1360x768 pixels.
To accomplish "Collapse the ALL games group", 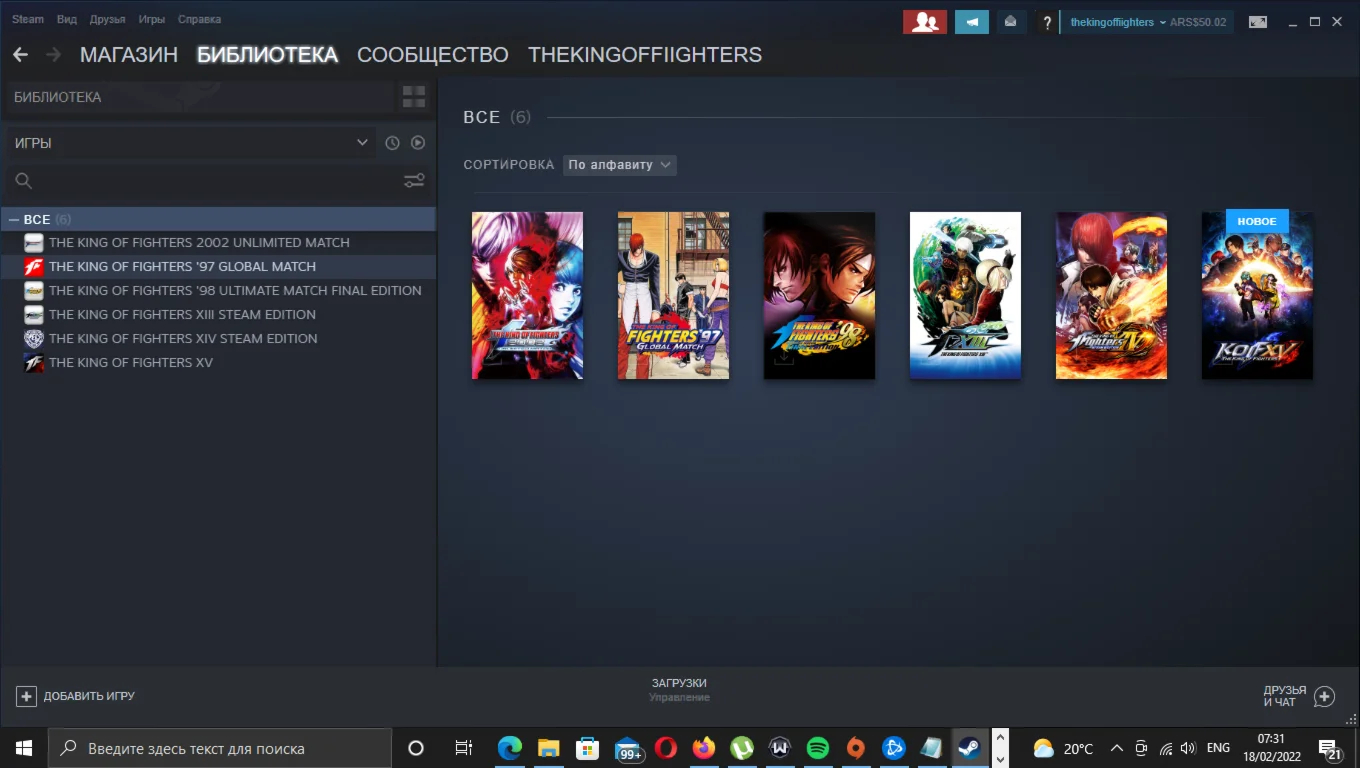I will click(14, 219).
